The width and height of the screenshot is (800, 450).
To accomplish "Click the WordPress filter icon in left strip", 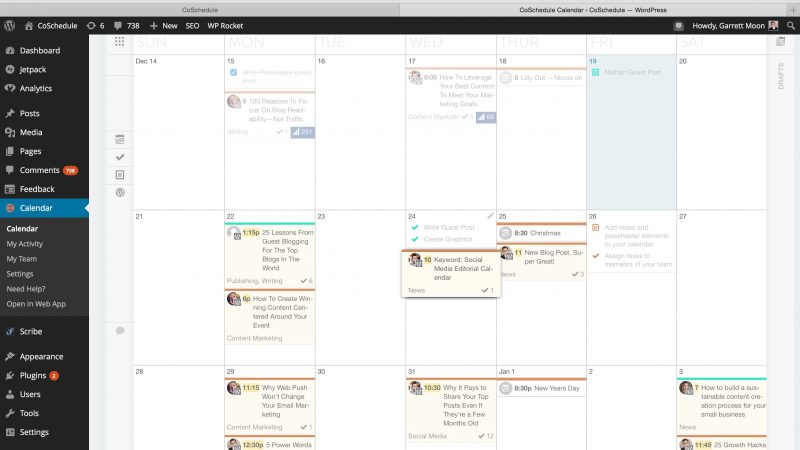I will pos(120,191).
